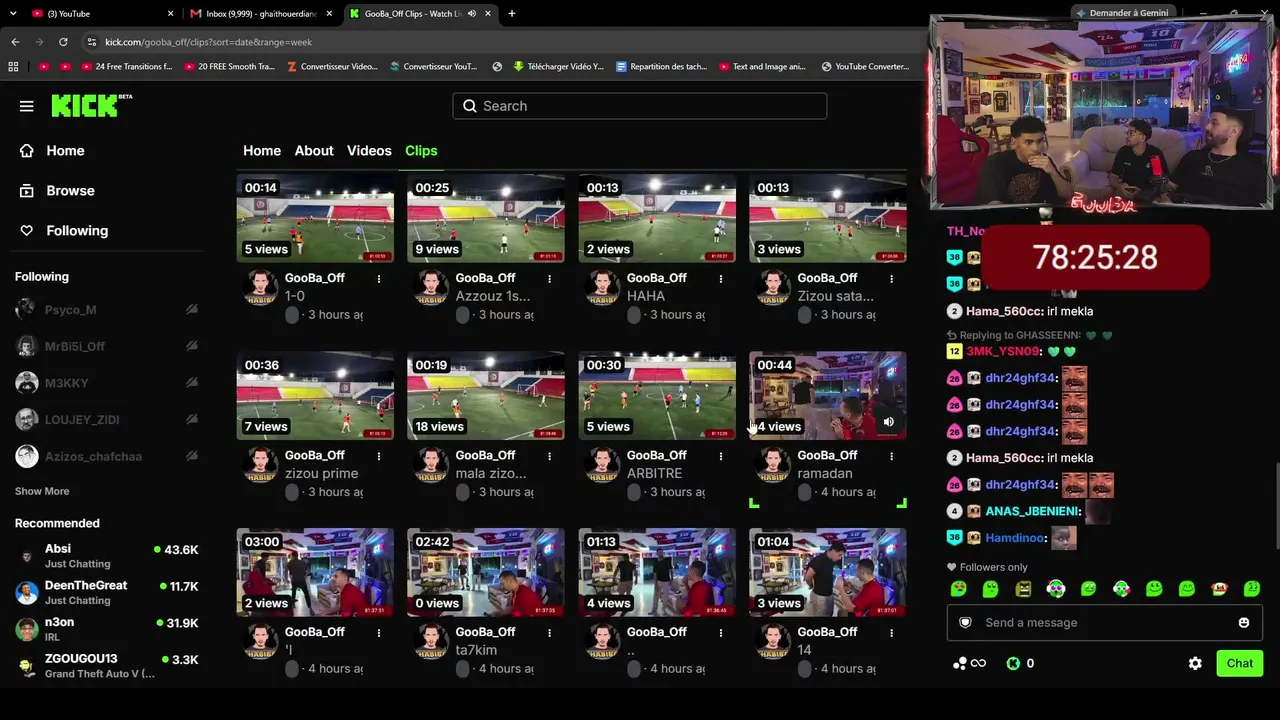Image resolution: width=1280 pixels, height=720 pixels.
Task: Click username ANAS_JBENIENI in chat
Action: (1032, 511)
